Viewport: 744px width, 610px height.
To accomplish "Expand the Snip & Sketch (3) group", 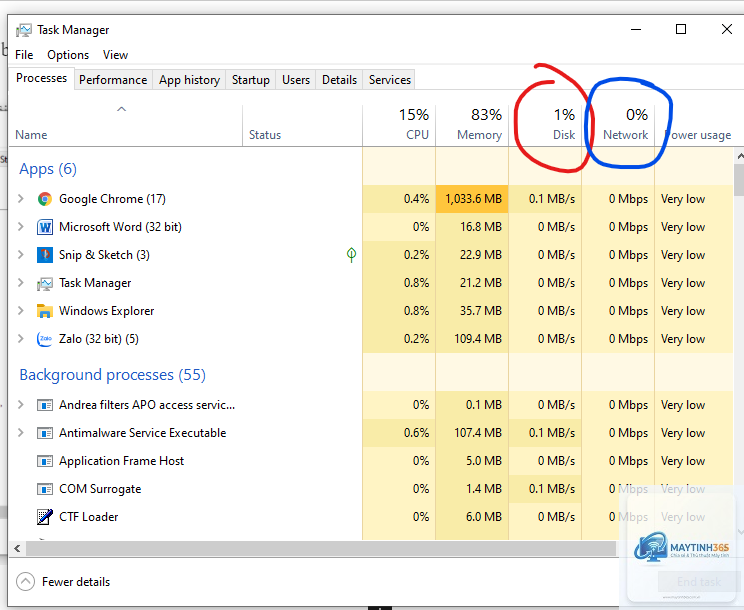I will click(x=20, y=255).
